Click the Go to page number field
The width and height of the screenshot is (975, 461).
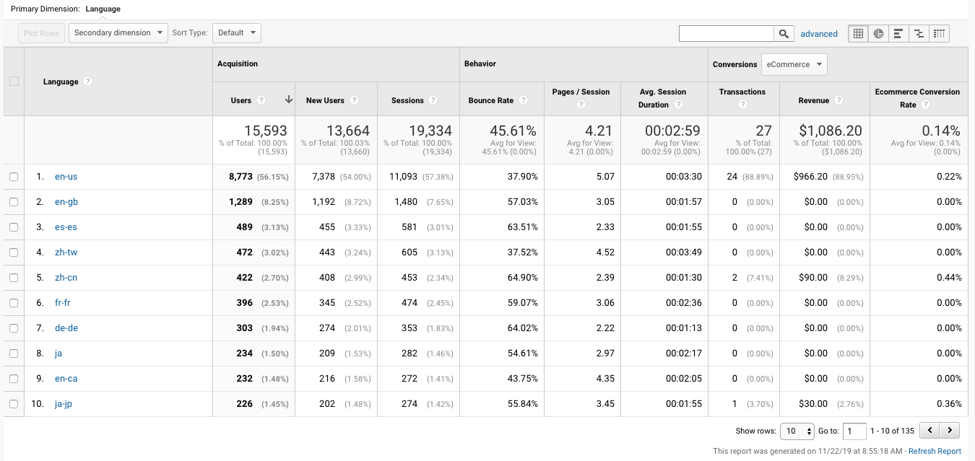pyautogui.click(x=855, y=431)
